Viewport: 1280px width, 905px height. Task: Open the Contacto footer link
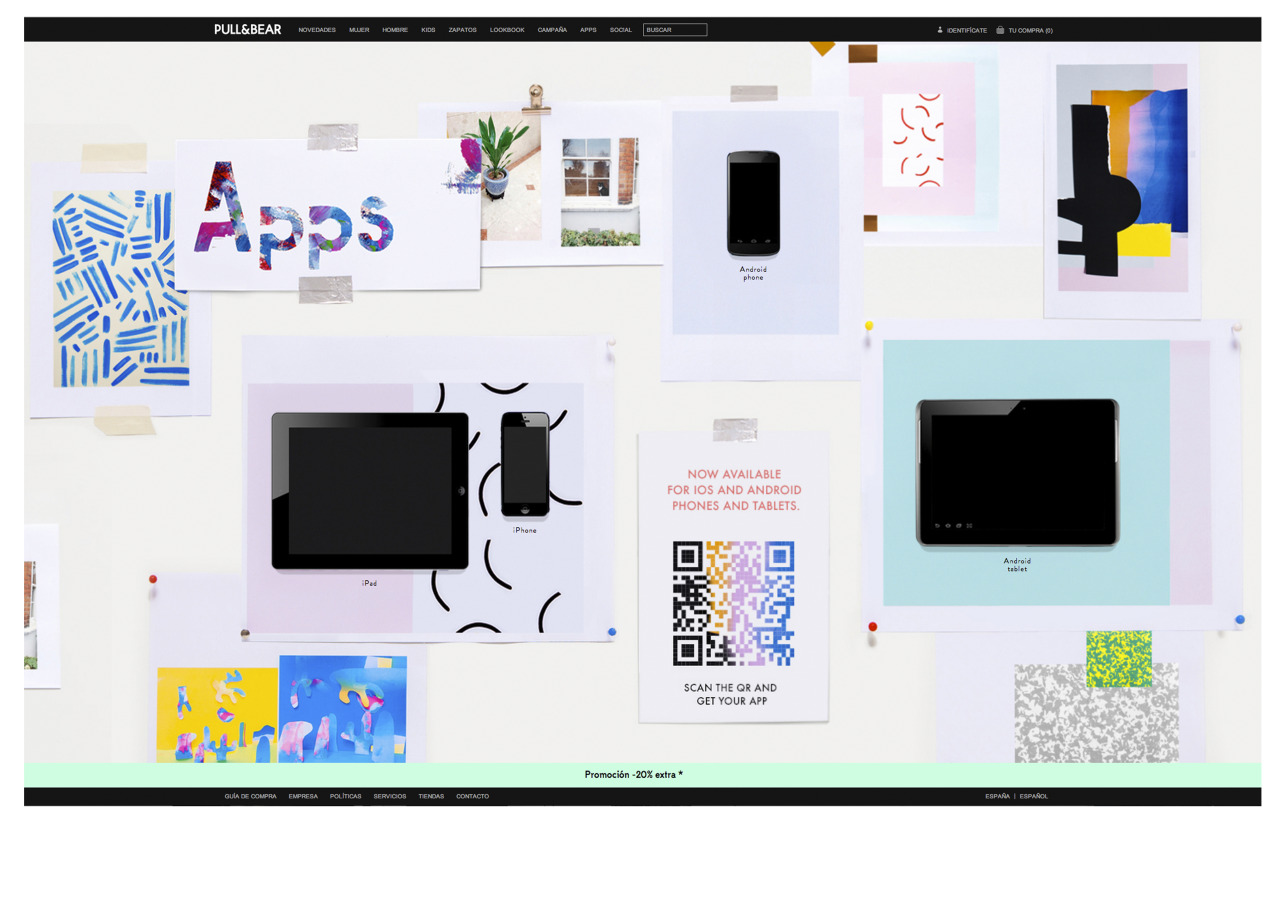(473, 797)
